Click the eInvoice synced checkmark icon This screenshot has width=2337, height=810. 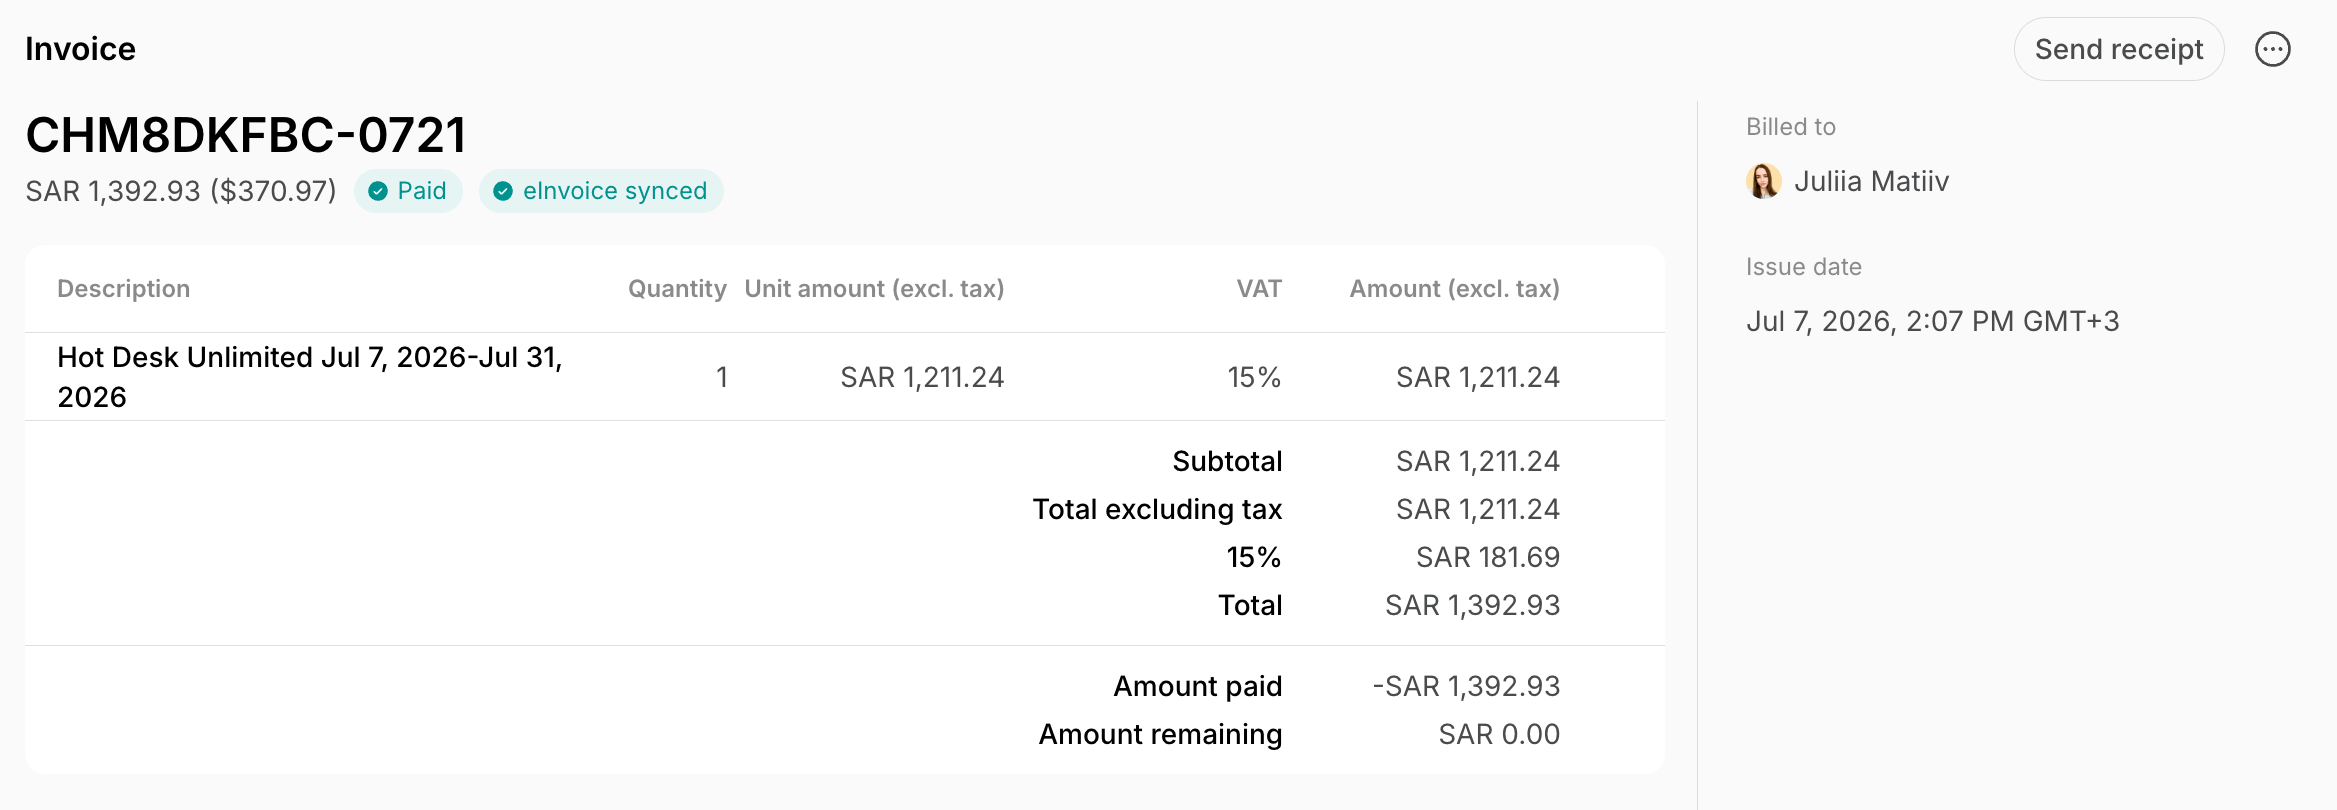tap(503, 191)
